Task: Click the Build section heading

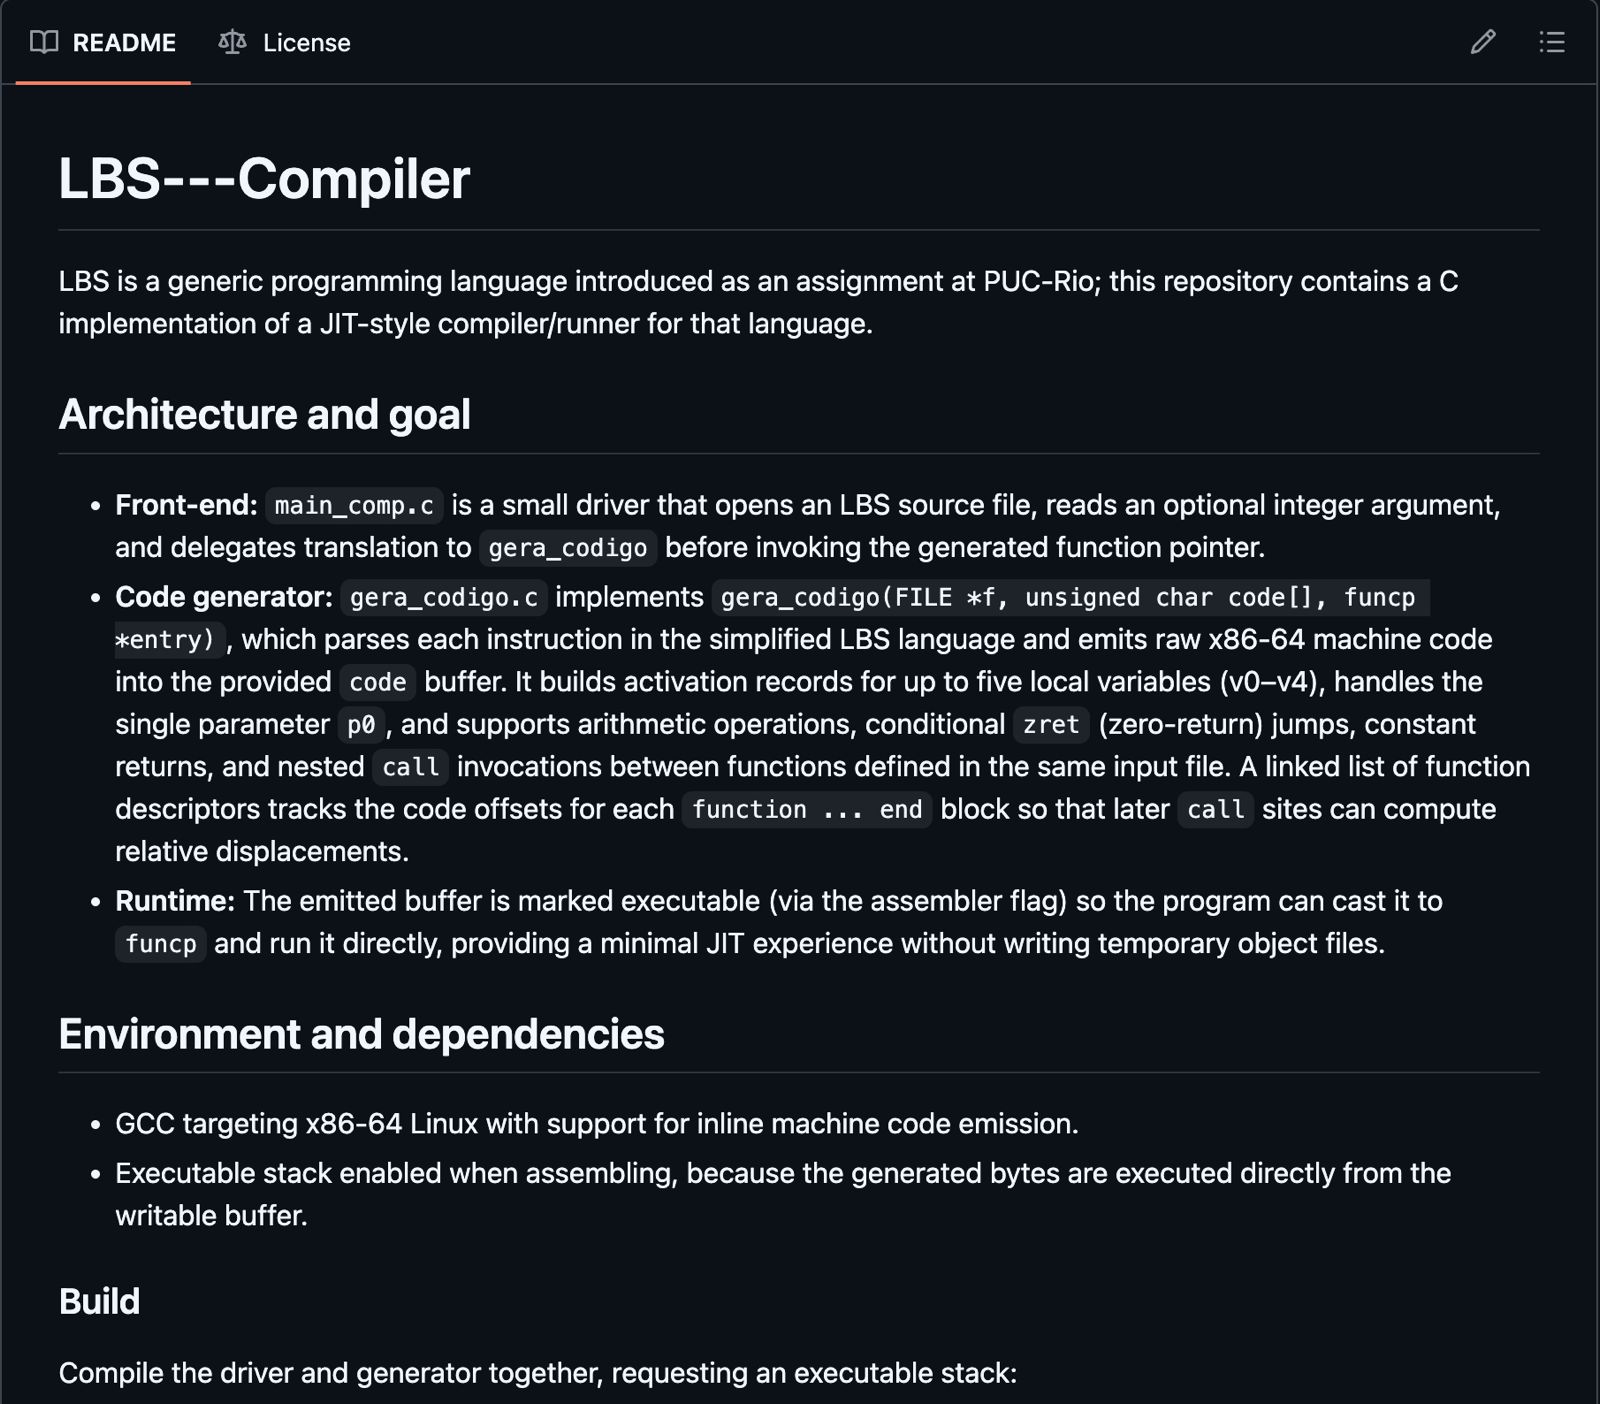Action: (x=99, y=1301)
